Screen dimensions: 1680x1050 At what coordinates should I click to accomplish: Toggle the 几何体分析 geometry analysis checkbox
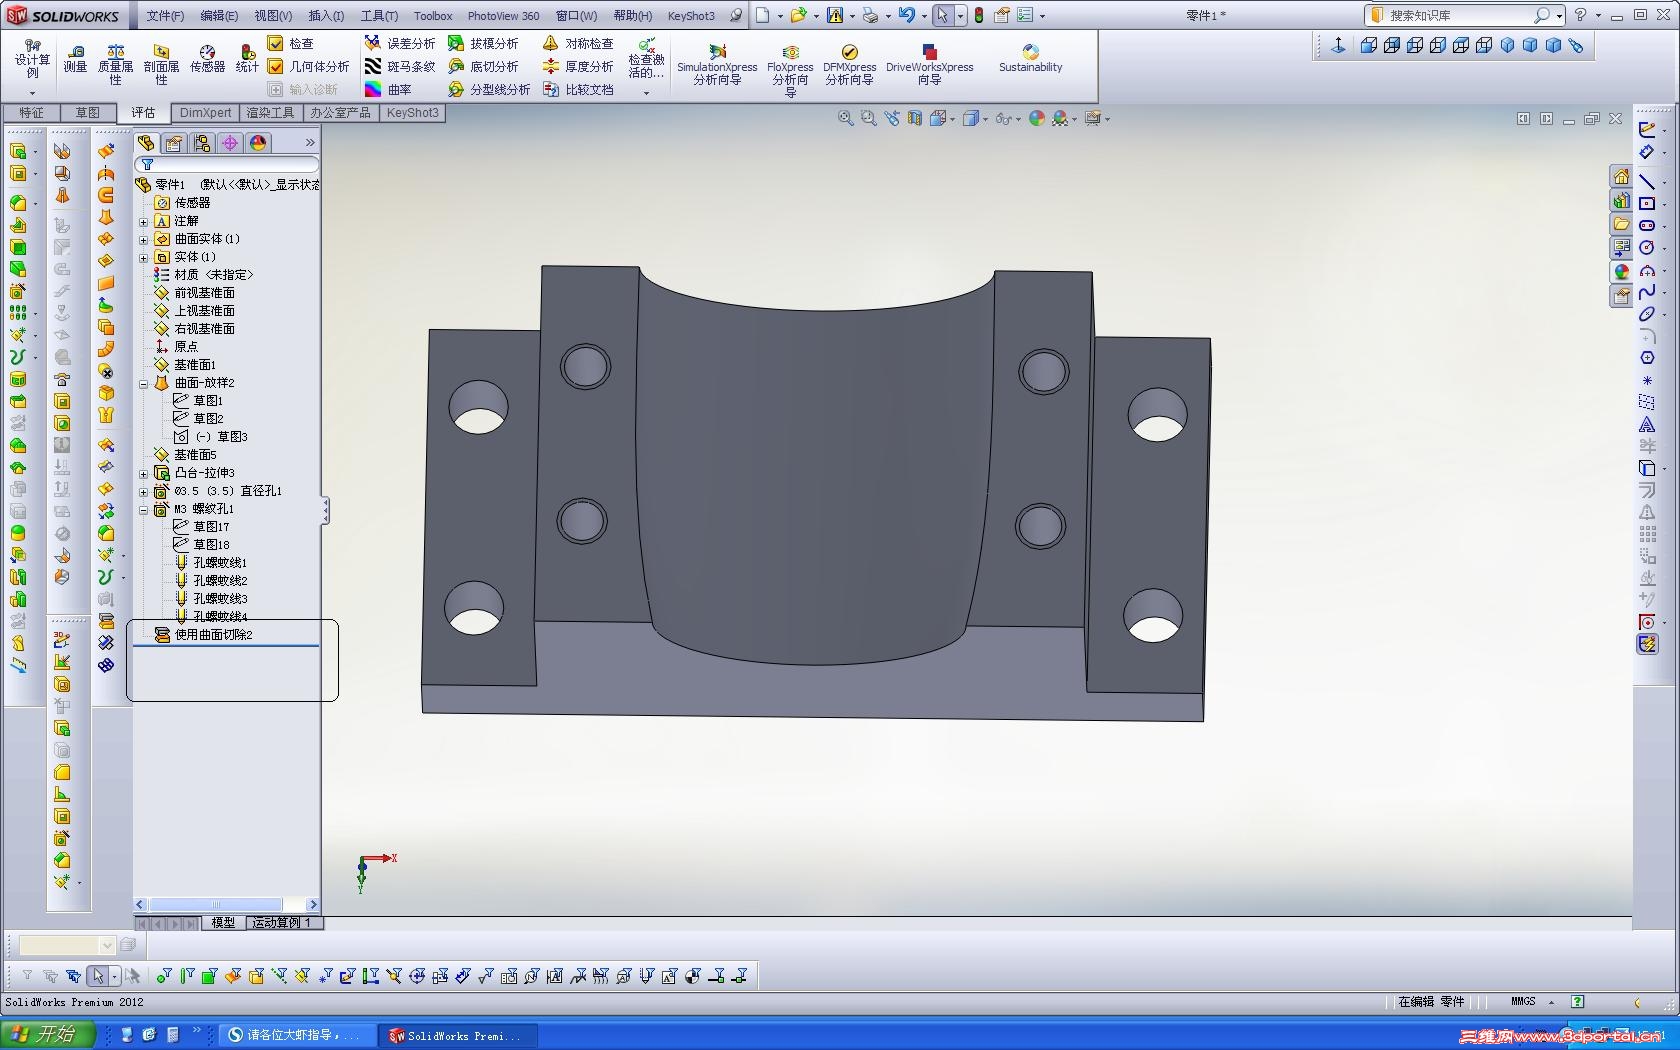tap(275, 66)
